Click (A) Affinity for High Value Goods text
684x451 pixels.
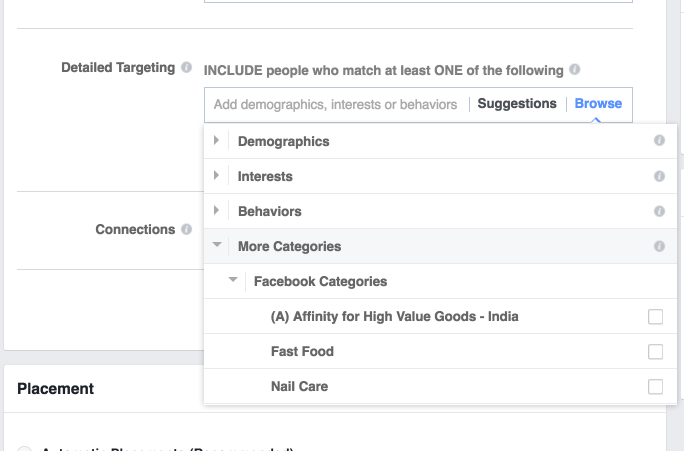click(x=395, y=317)
